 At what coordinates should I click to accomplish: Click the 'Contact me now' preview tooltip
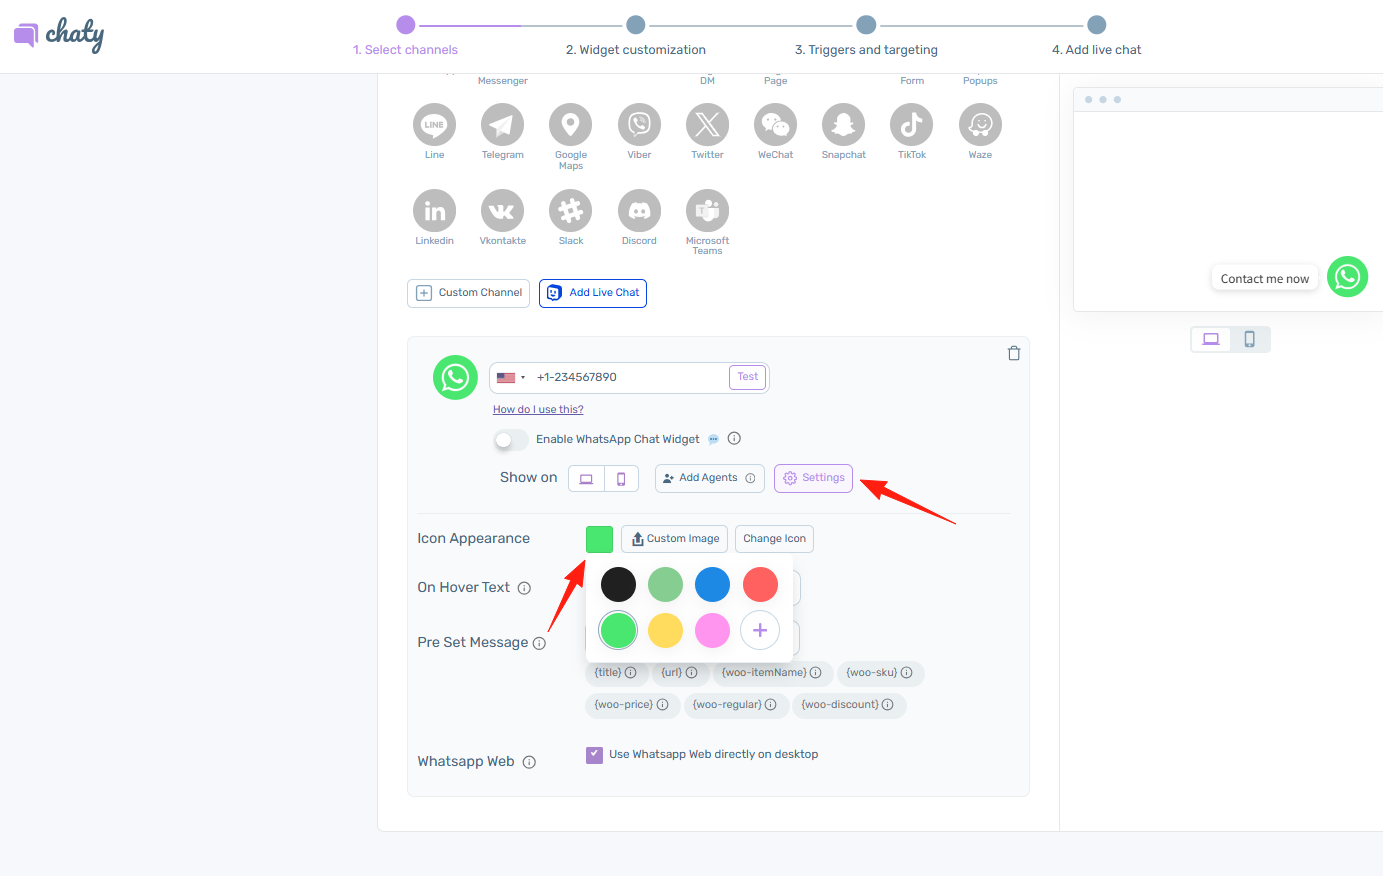pyautogui.click(x=1265, y=279)
